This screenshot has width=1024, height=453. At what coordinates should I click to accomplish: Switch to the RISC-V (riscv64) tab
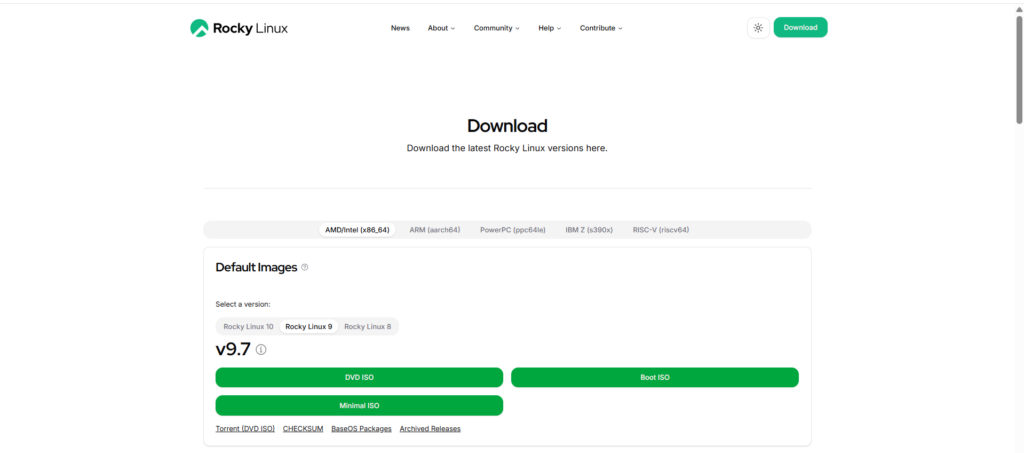point(660,230)
